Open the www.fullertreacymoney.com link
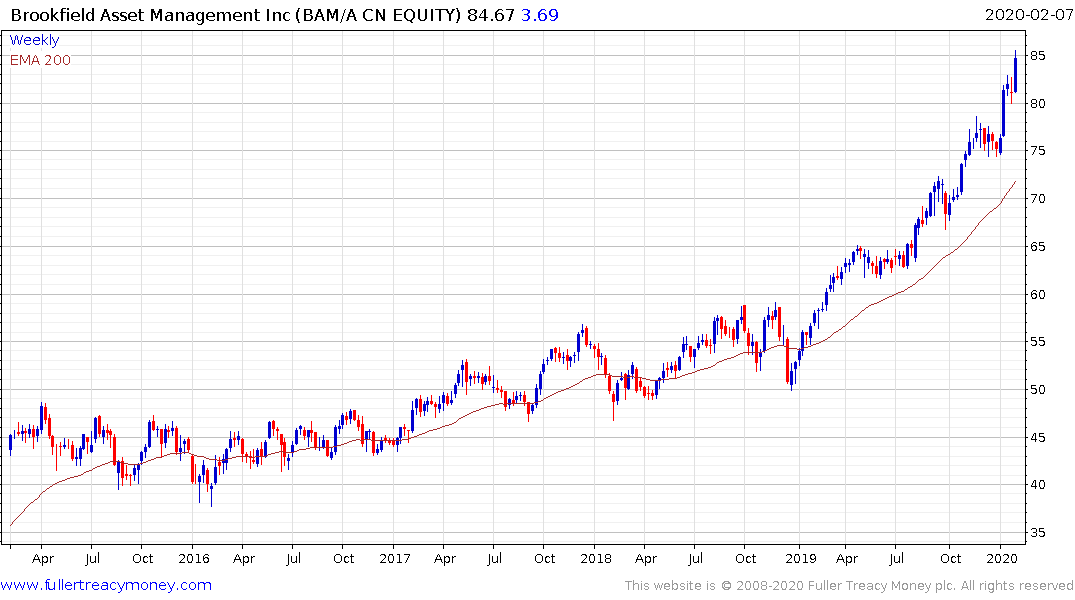 (106, 585)
